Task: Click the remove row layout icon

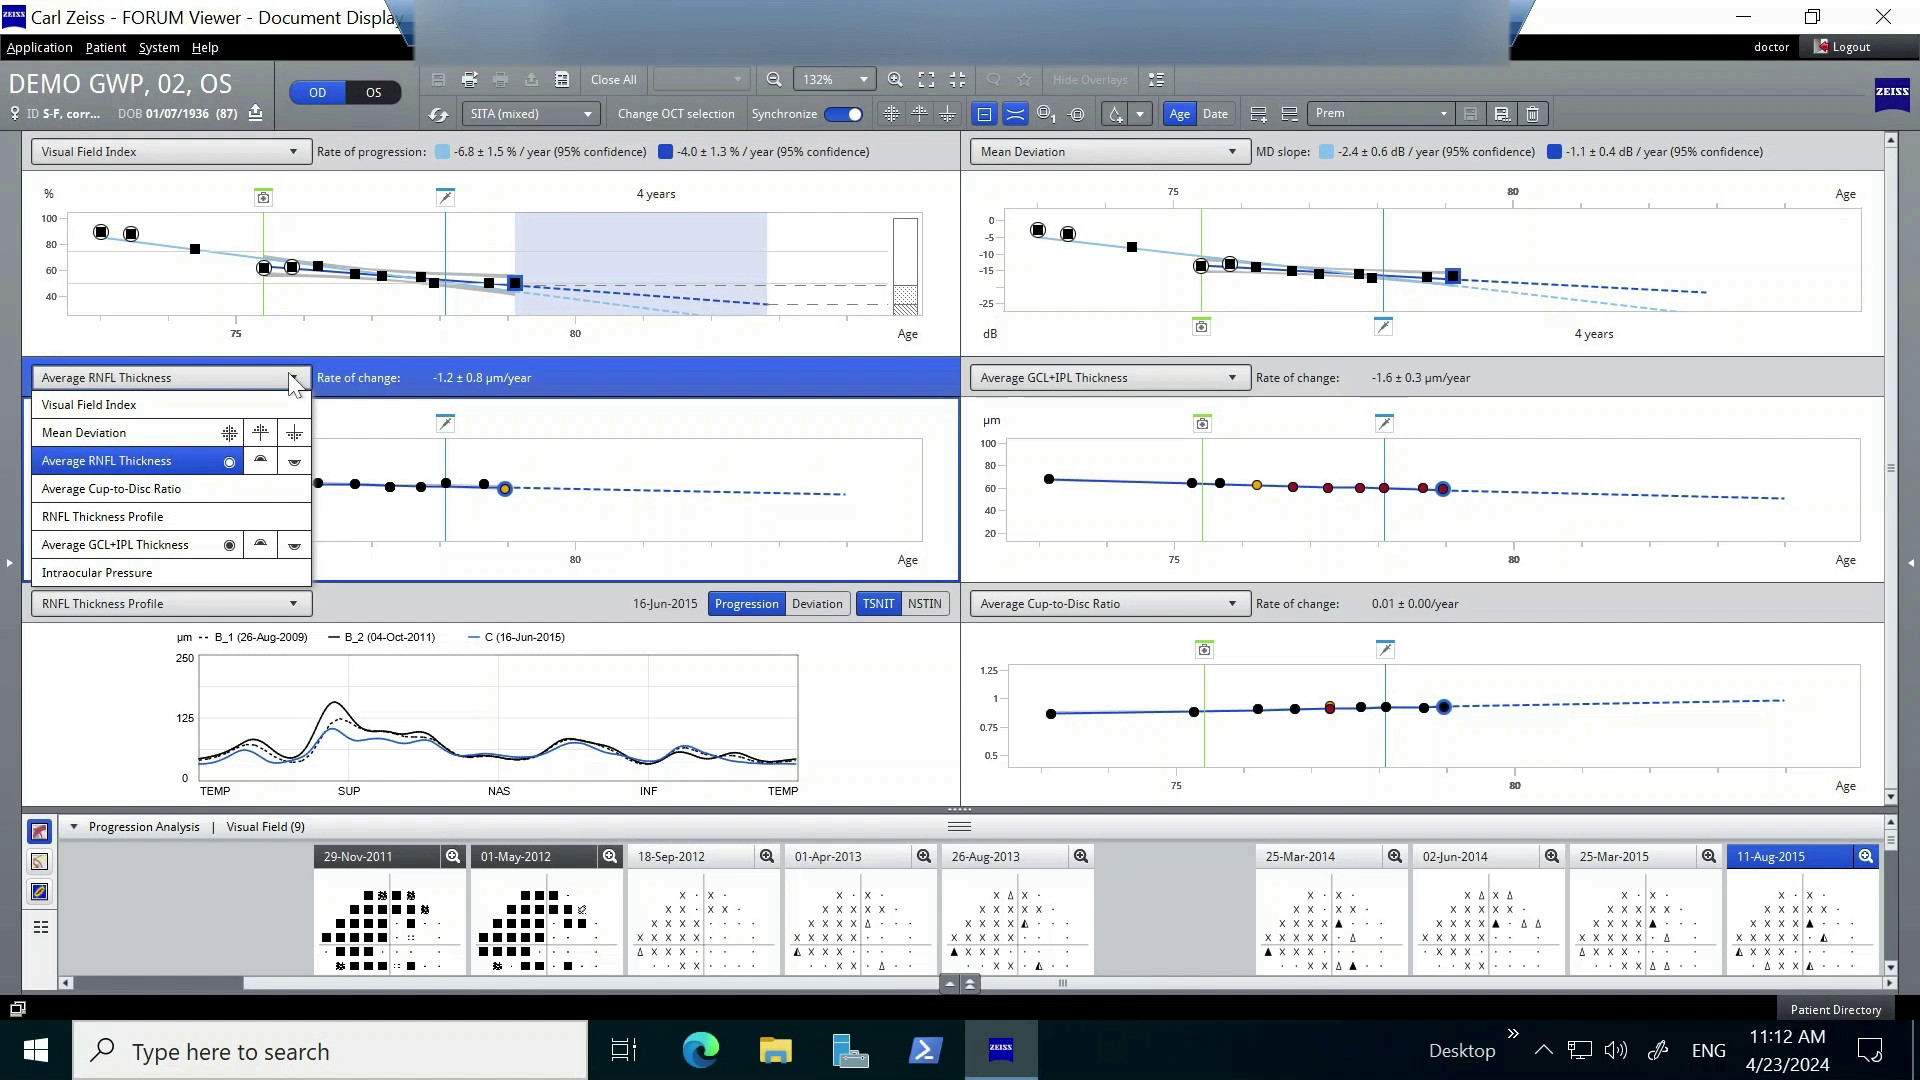Action: [x=1290, y=114]
